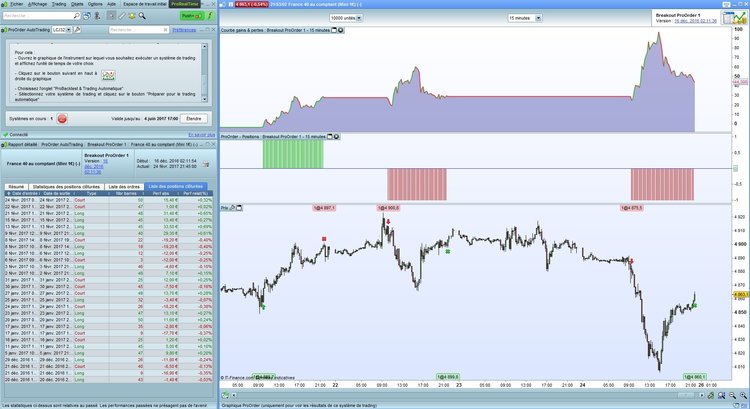Switch to Liste des ordres tab

point(124,187)
